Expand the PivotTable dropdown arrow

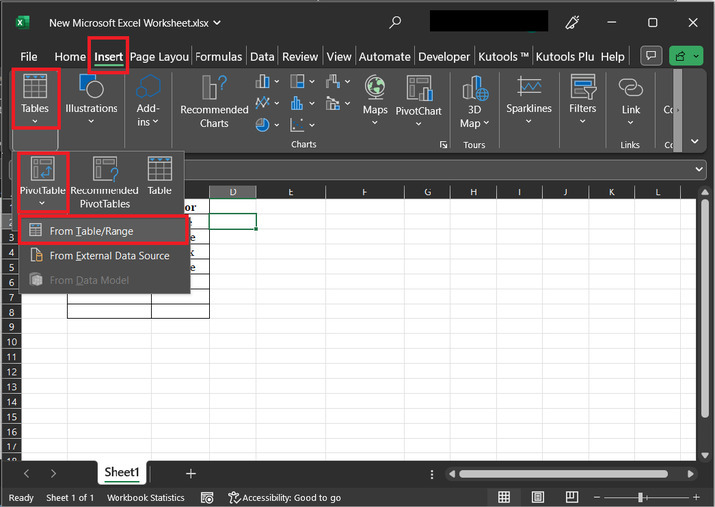[42, 203]
